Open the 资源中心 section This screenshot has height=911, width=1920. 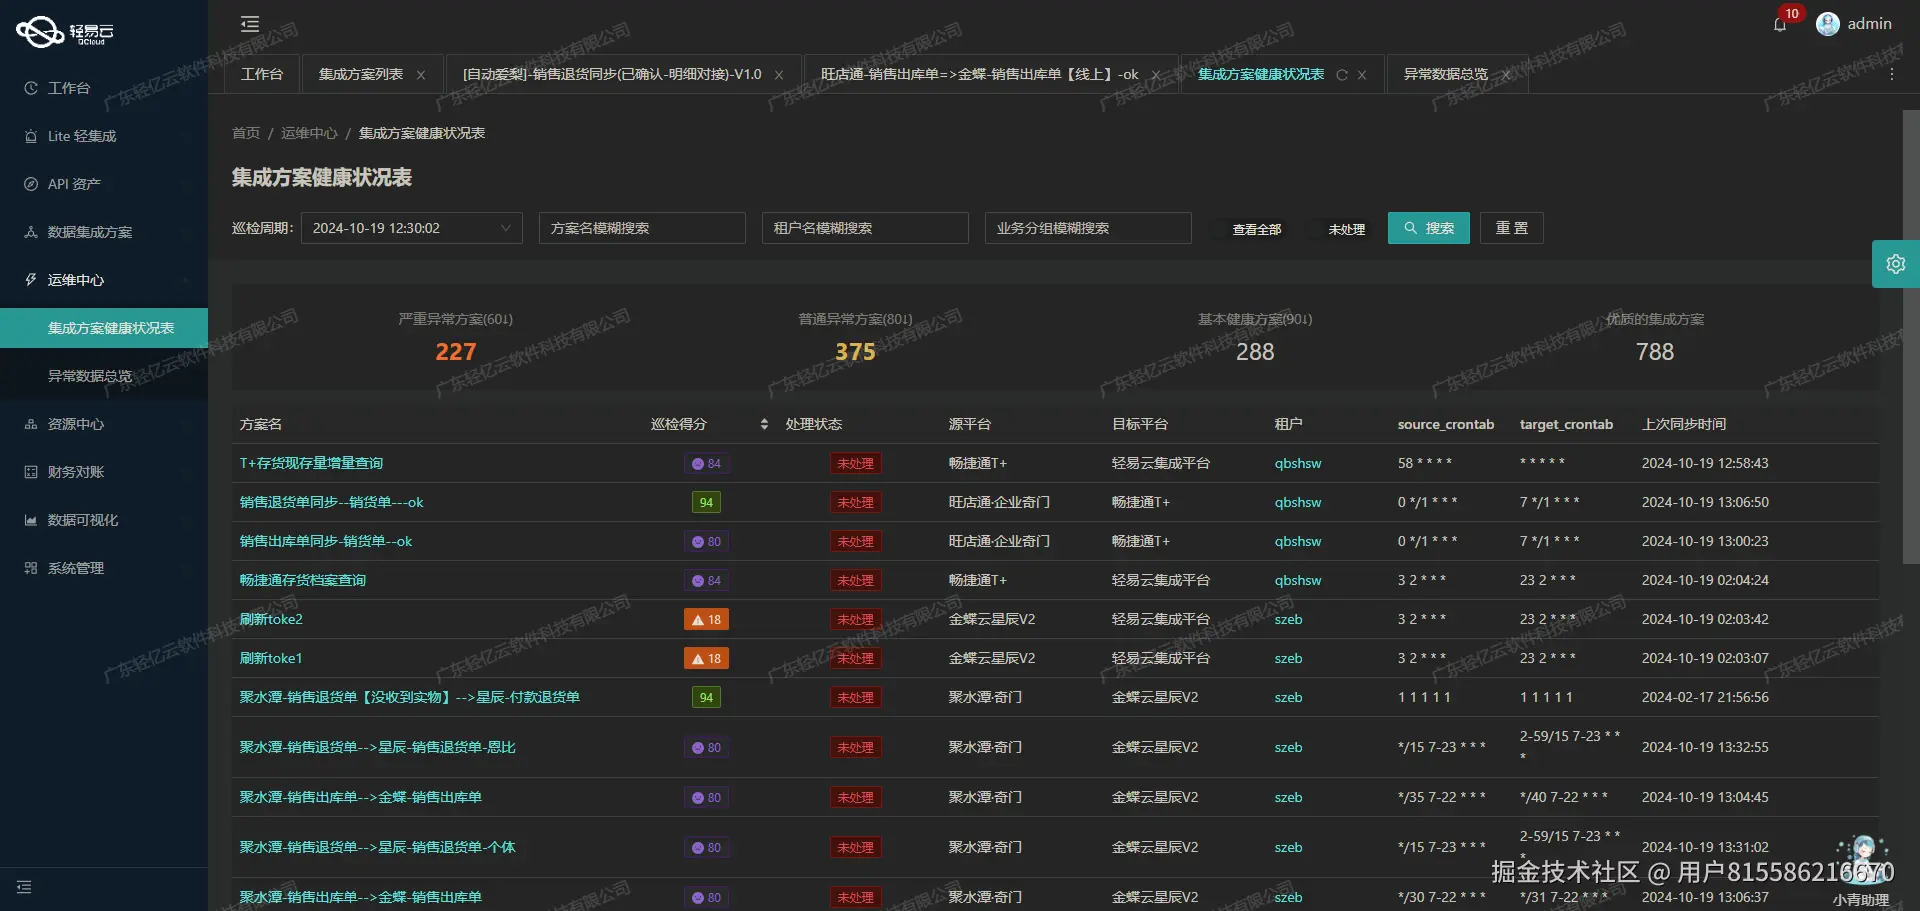pyautogui.click(x=74, y=423)
